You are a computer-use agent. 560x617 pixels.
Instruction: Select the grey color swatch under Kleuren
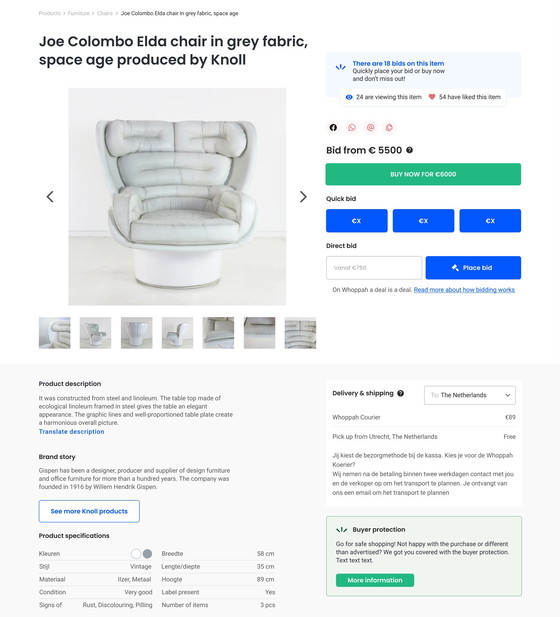[x=147, y=554]
